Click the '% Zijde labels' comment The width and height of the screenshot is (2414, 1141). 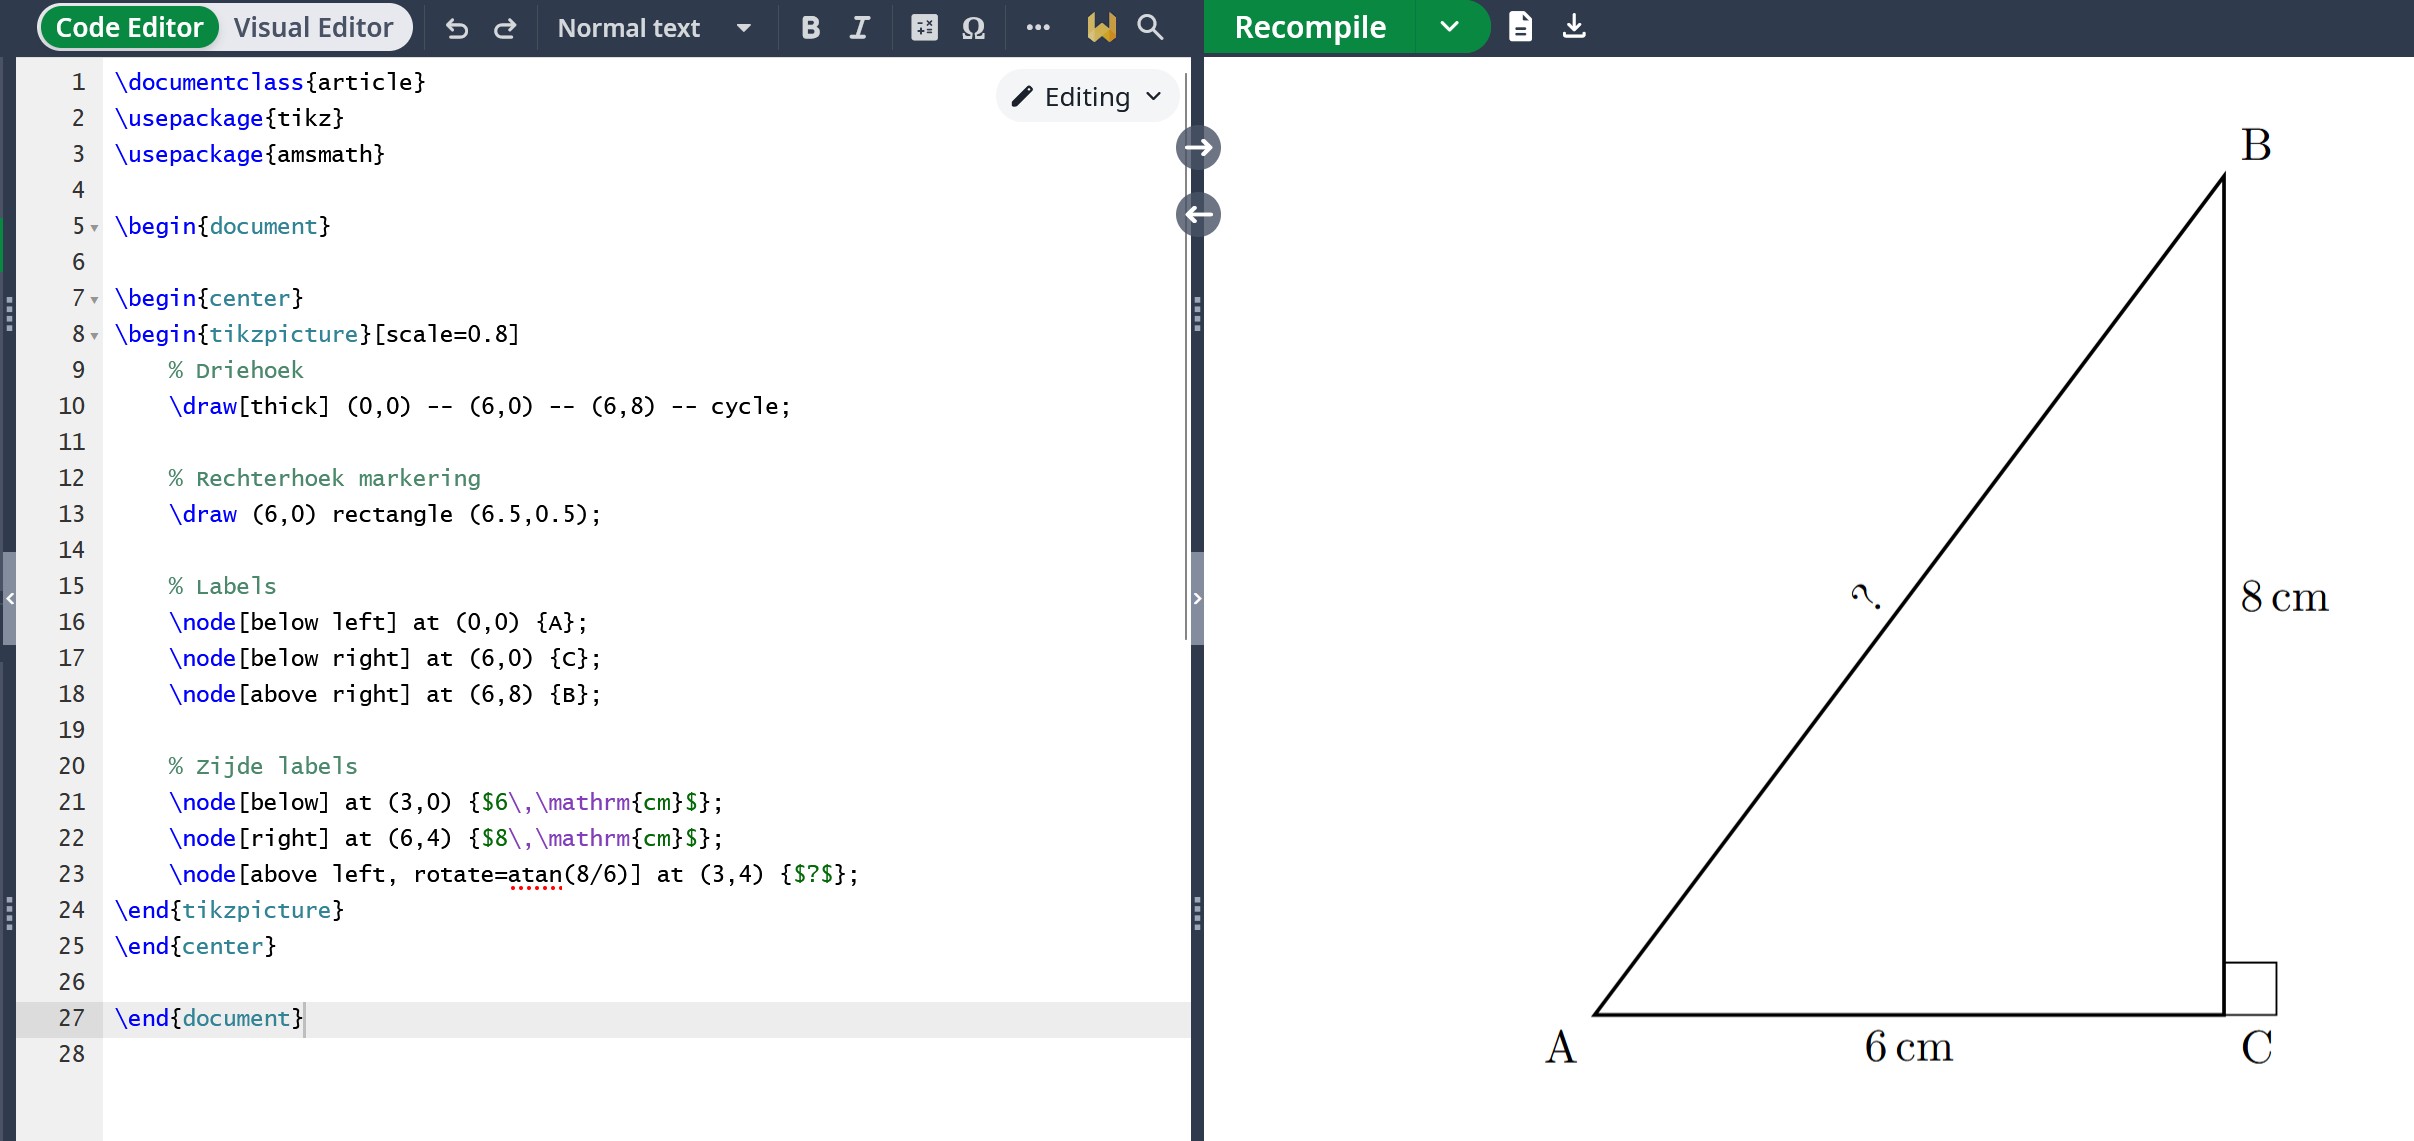pos(263,766)
